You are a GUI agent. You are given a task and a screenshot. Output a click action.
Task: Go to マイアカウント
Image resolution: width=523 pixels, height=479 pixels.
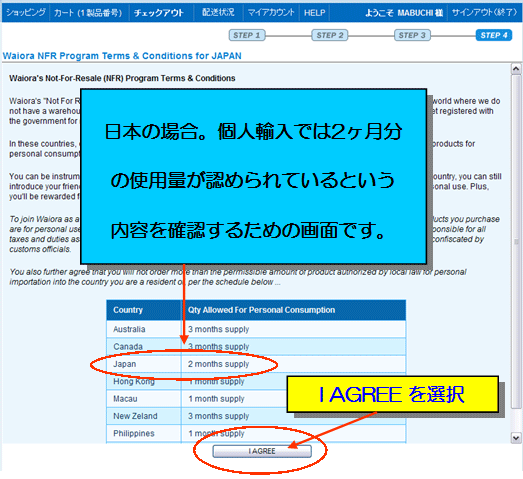[271, 13]
